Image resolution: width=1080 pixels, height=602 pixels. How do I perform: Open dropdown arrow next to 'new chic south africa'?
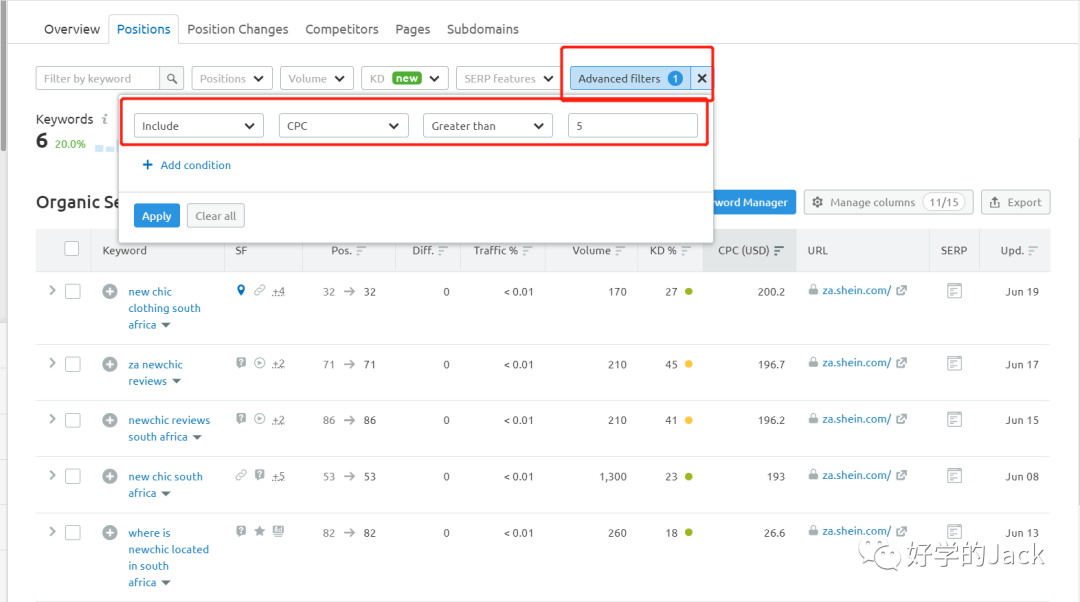coord(166,494)
